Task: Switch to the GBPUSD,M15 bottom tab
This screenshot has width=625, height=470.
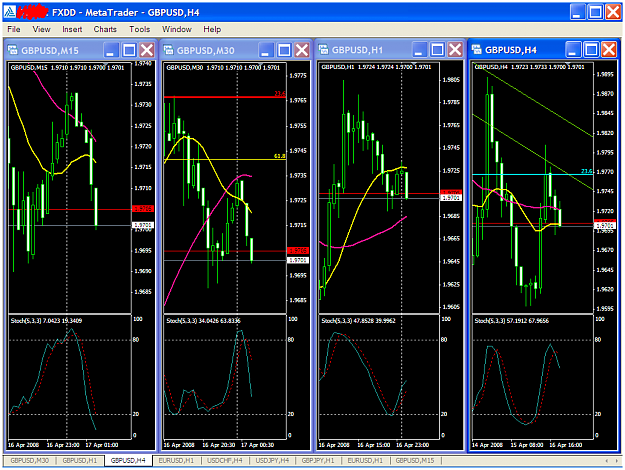Action: coord(415,460)
